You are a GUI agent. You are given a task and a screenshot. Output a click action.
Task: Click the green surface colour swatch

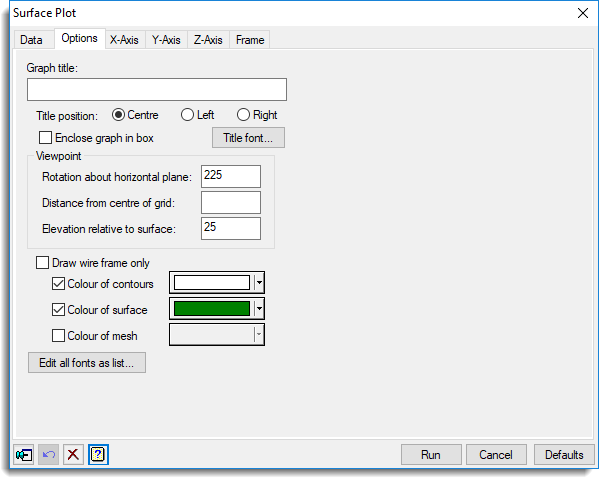tap(212, 308)
